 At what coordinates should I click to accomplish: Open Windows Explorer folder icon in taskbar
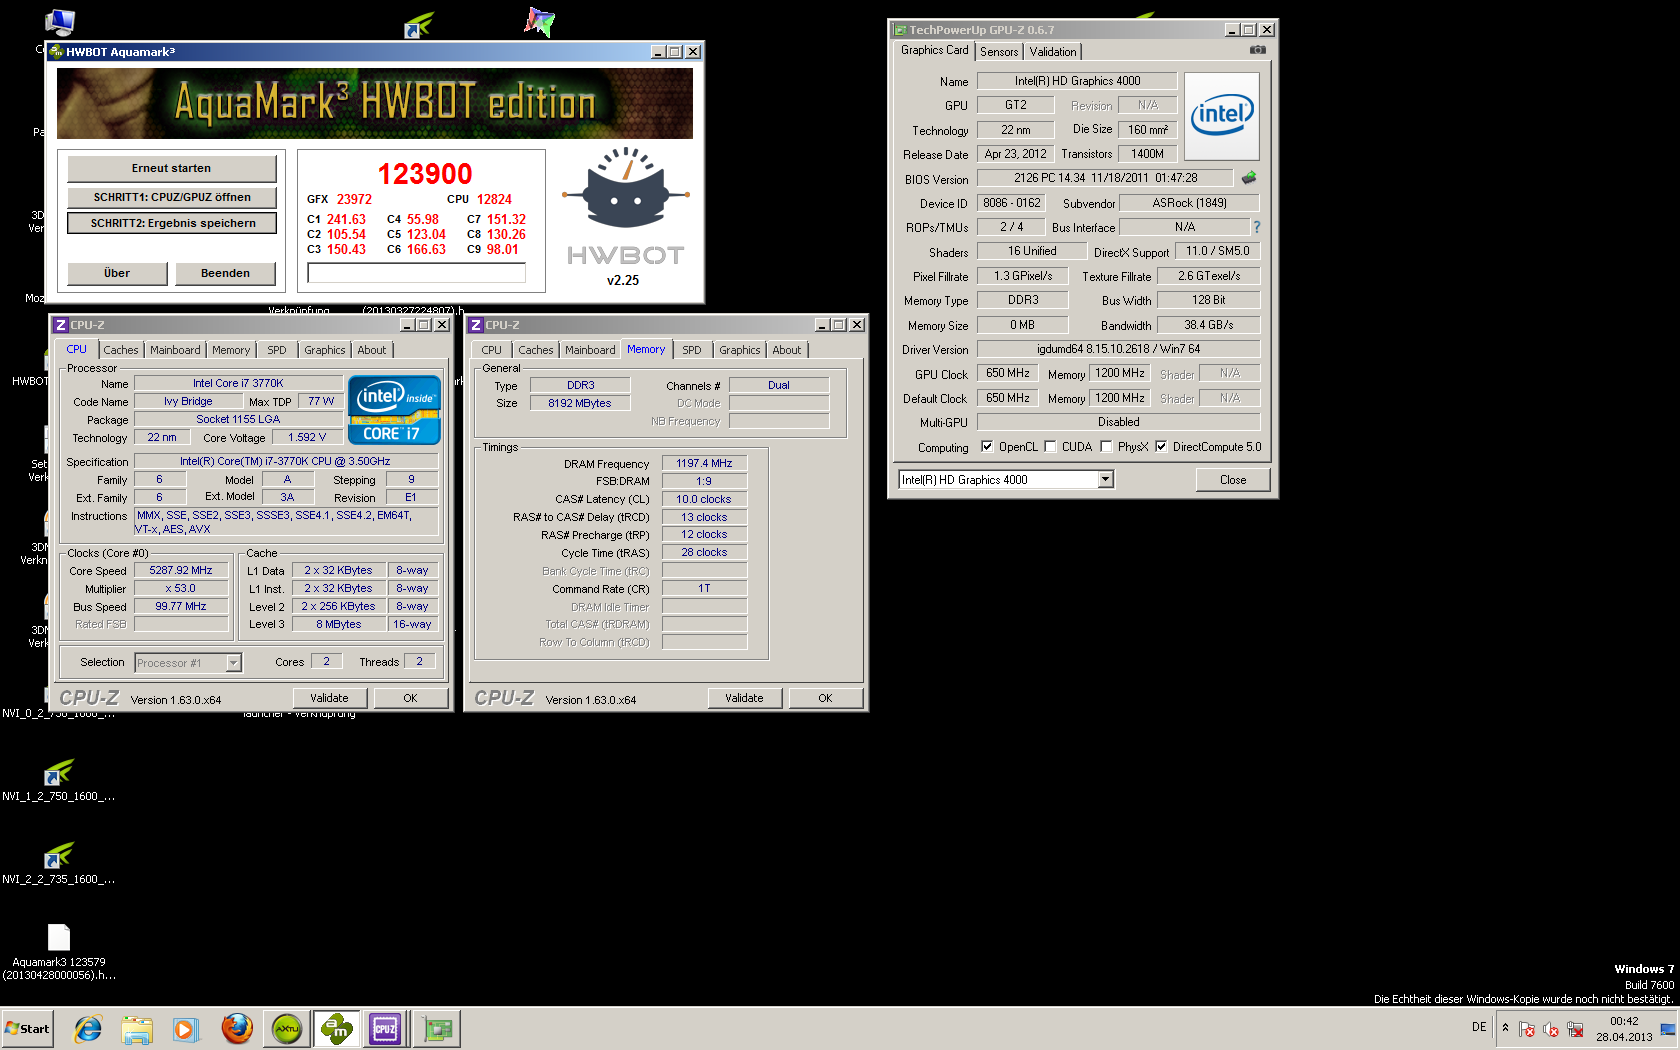pos(137,1028)
